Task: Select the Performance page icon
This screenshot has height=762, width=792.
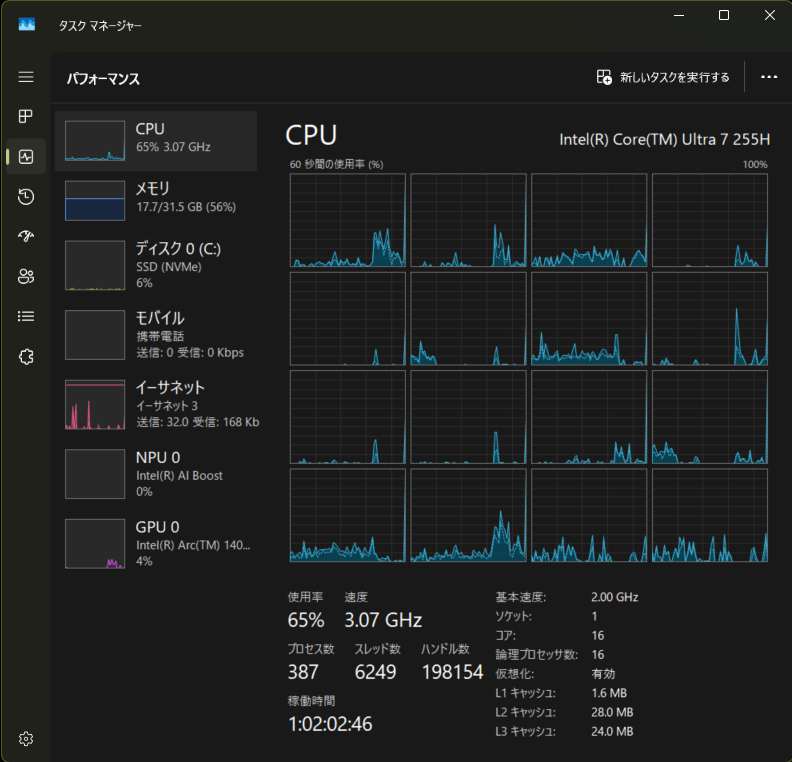Action: [x=26, y=157]
